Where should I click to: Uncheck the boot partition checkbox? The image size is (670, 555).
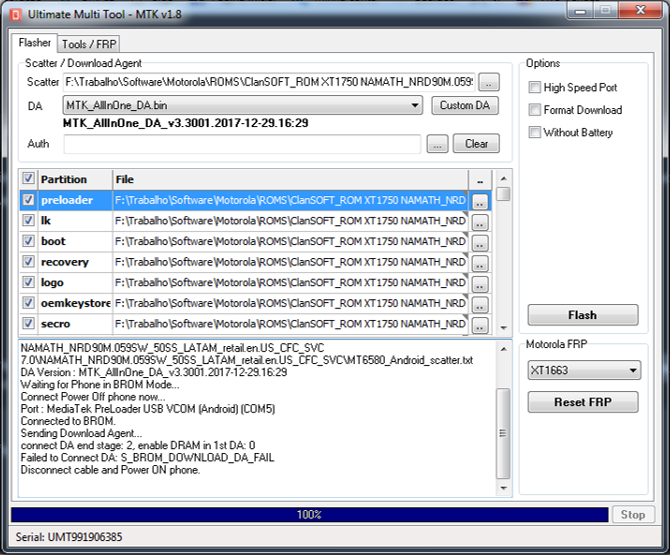28,241
